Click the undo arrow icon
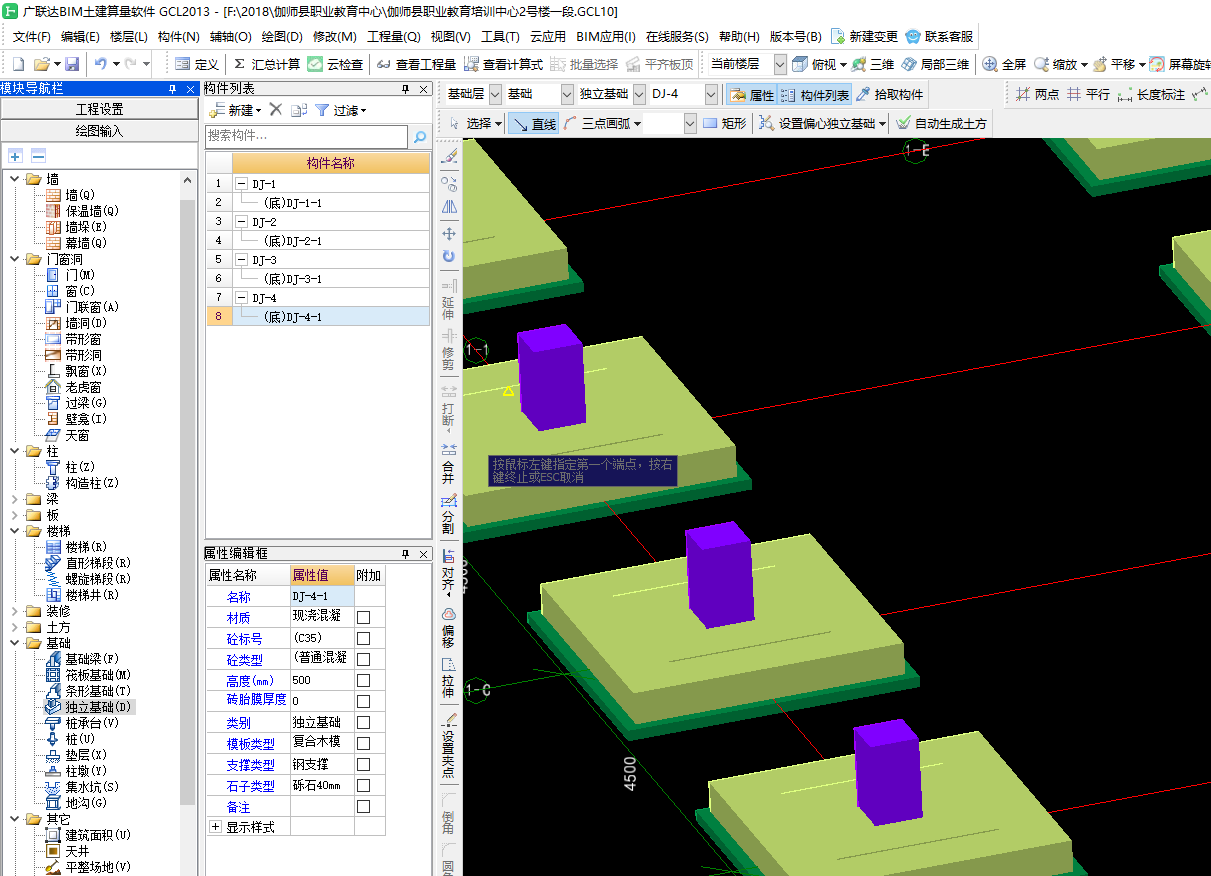 click(101, 64)
